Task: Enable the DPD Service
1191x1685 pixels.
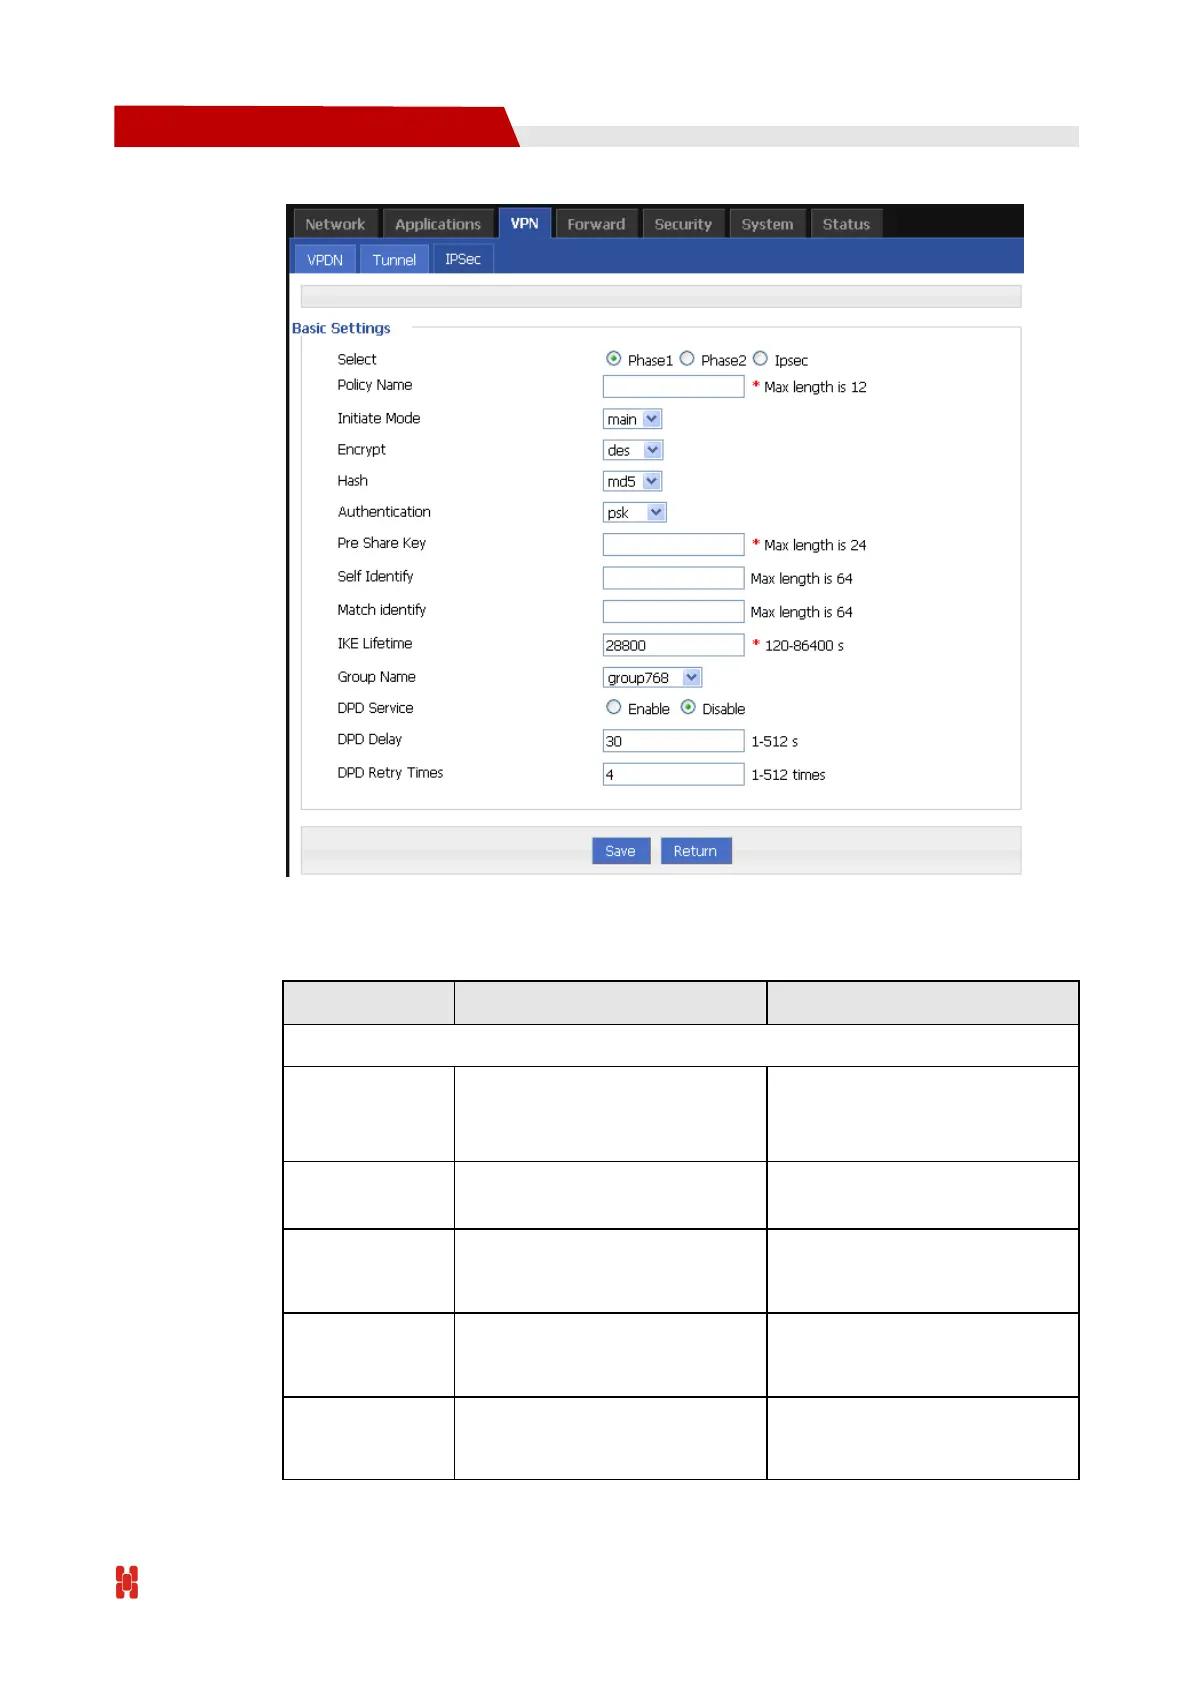Action: click(x=614, y=708)
